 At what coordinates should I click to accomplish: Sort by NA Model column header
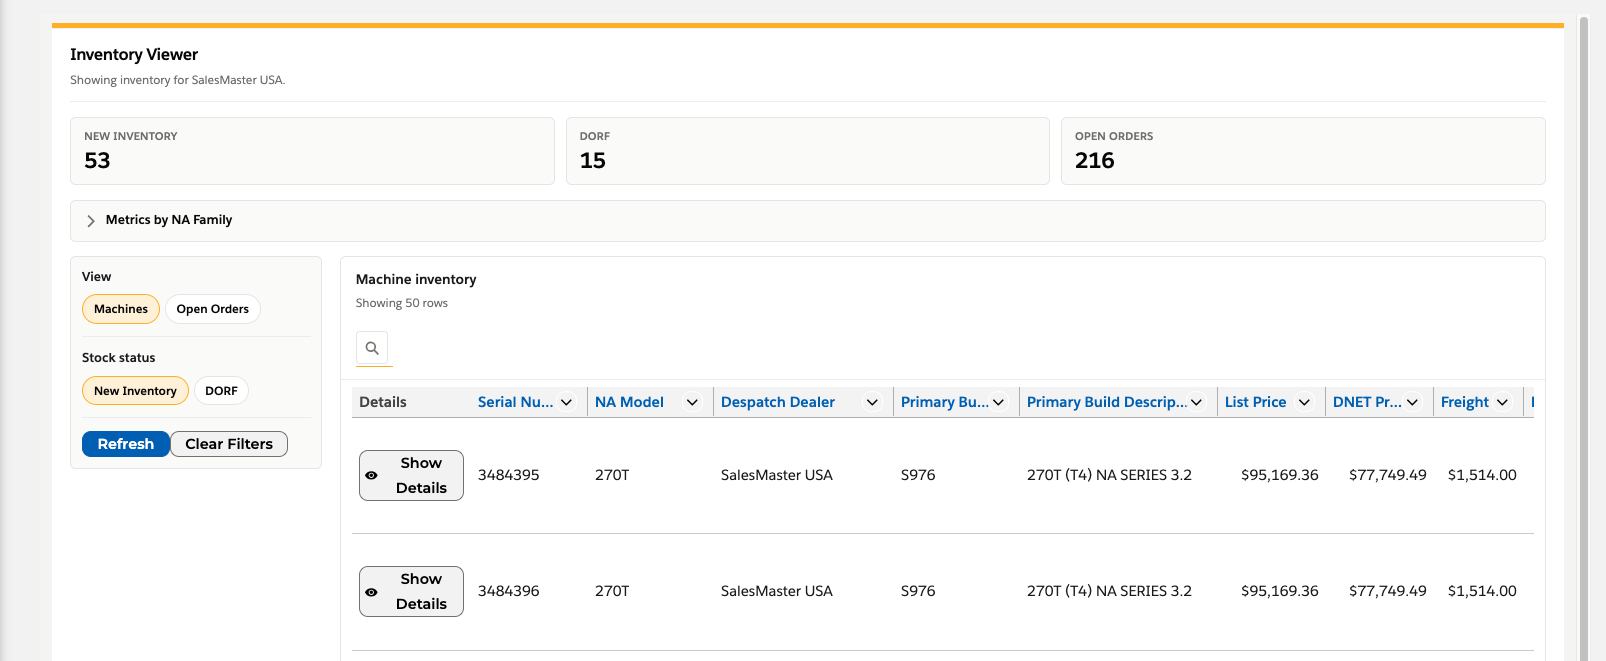629,402
